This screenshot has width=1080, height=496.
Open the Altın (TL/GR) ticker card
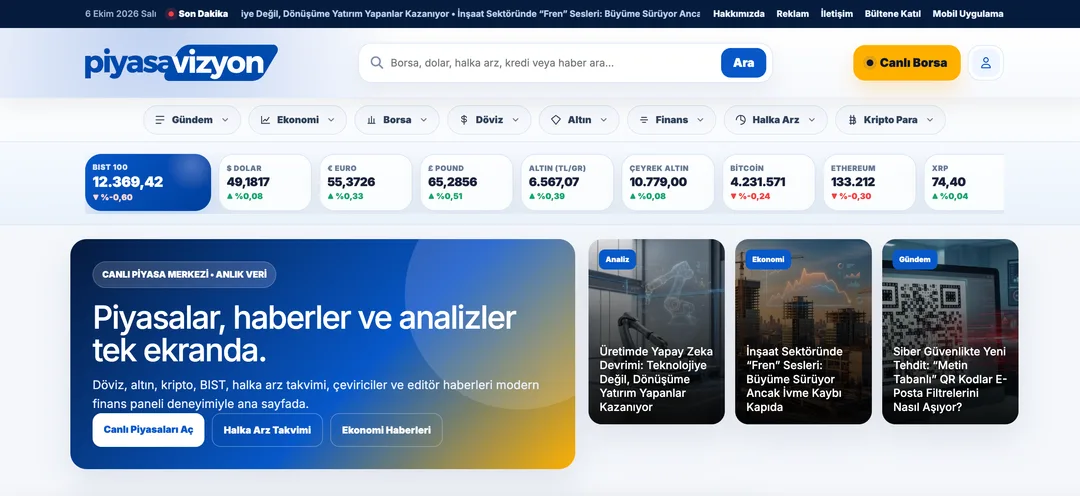coord(568,182)
